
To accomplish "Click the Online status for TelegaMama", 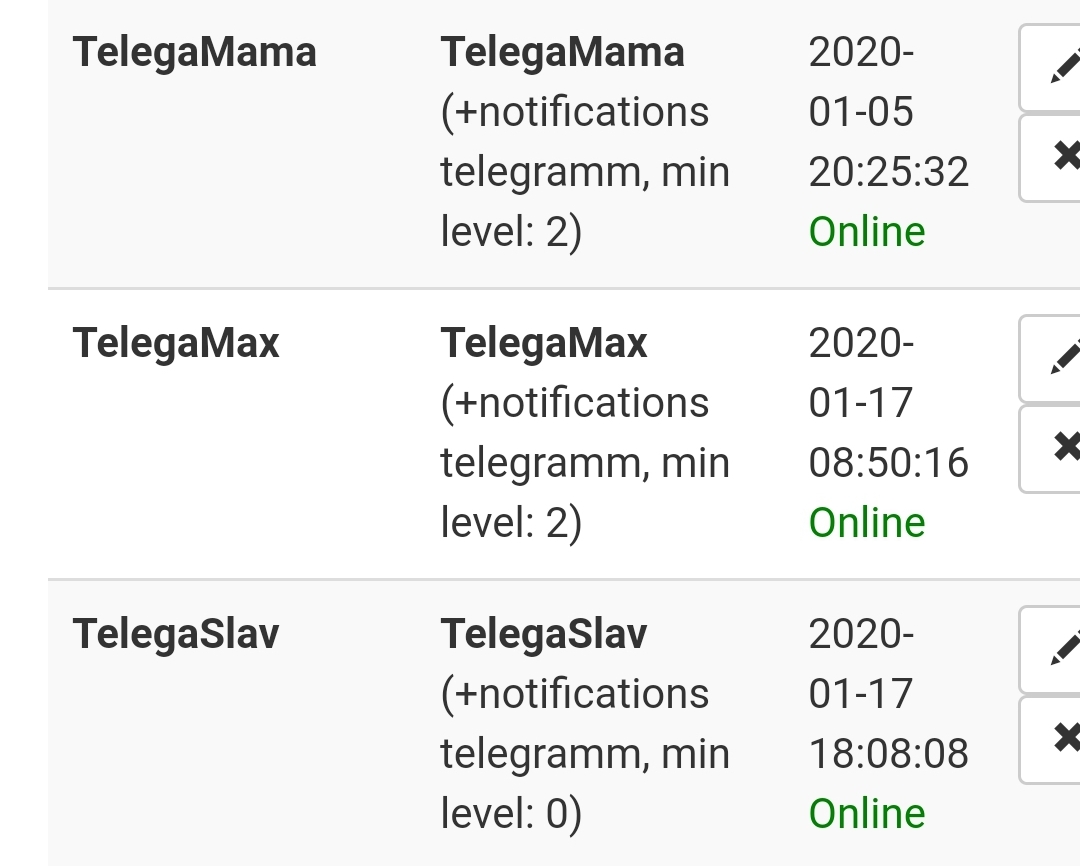I will (x=866, y=231).
